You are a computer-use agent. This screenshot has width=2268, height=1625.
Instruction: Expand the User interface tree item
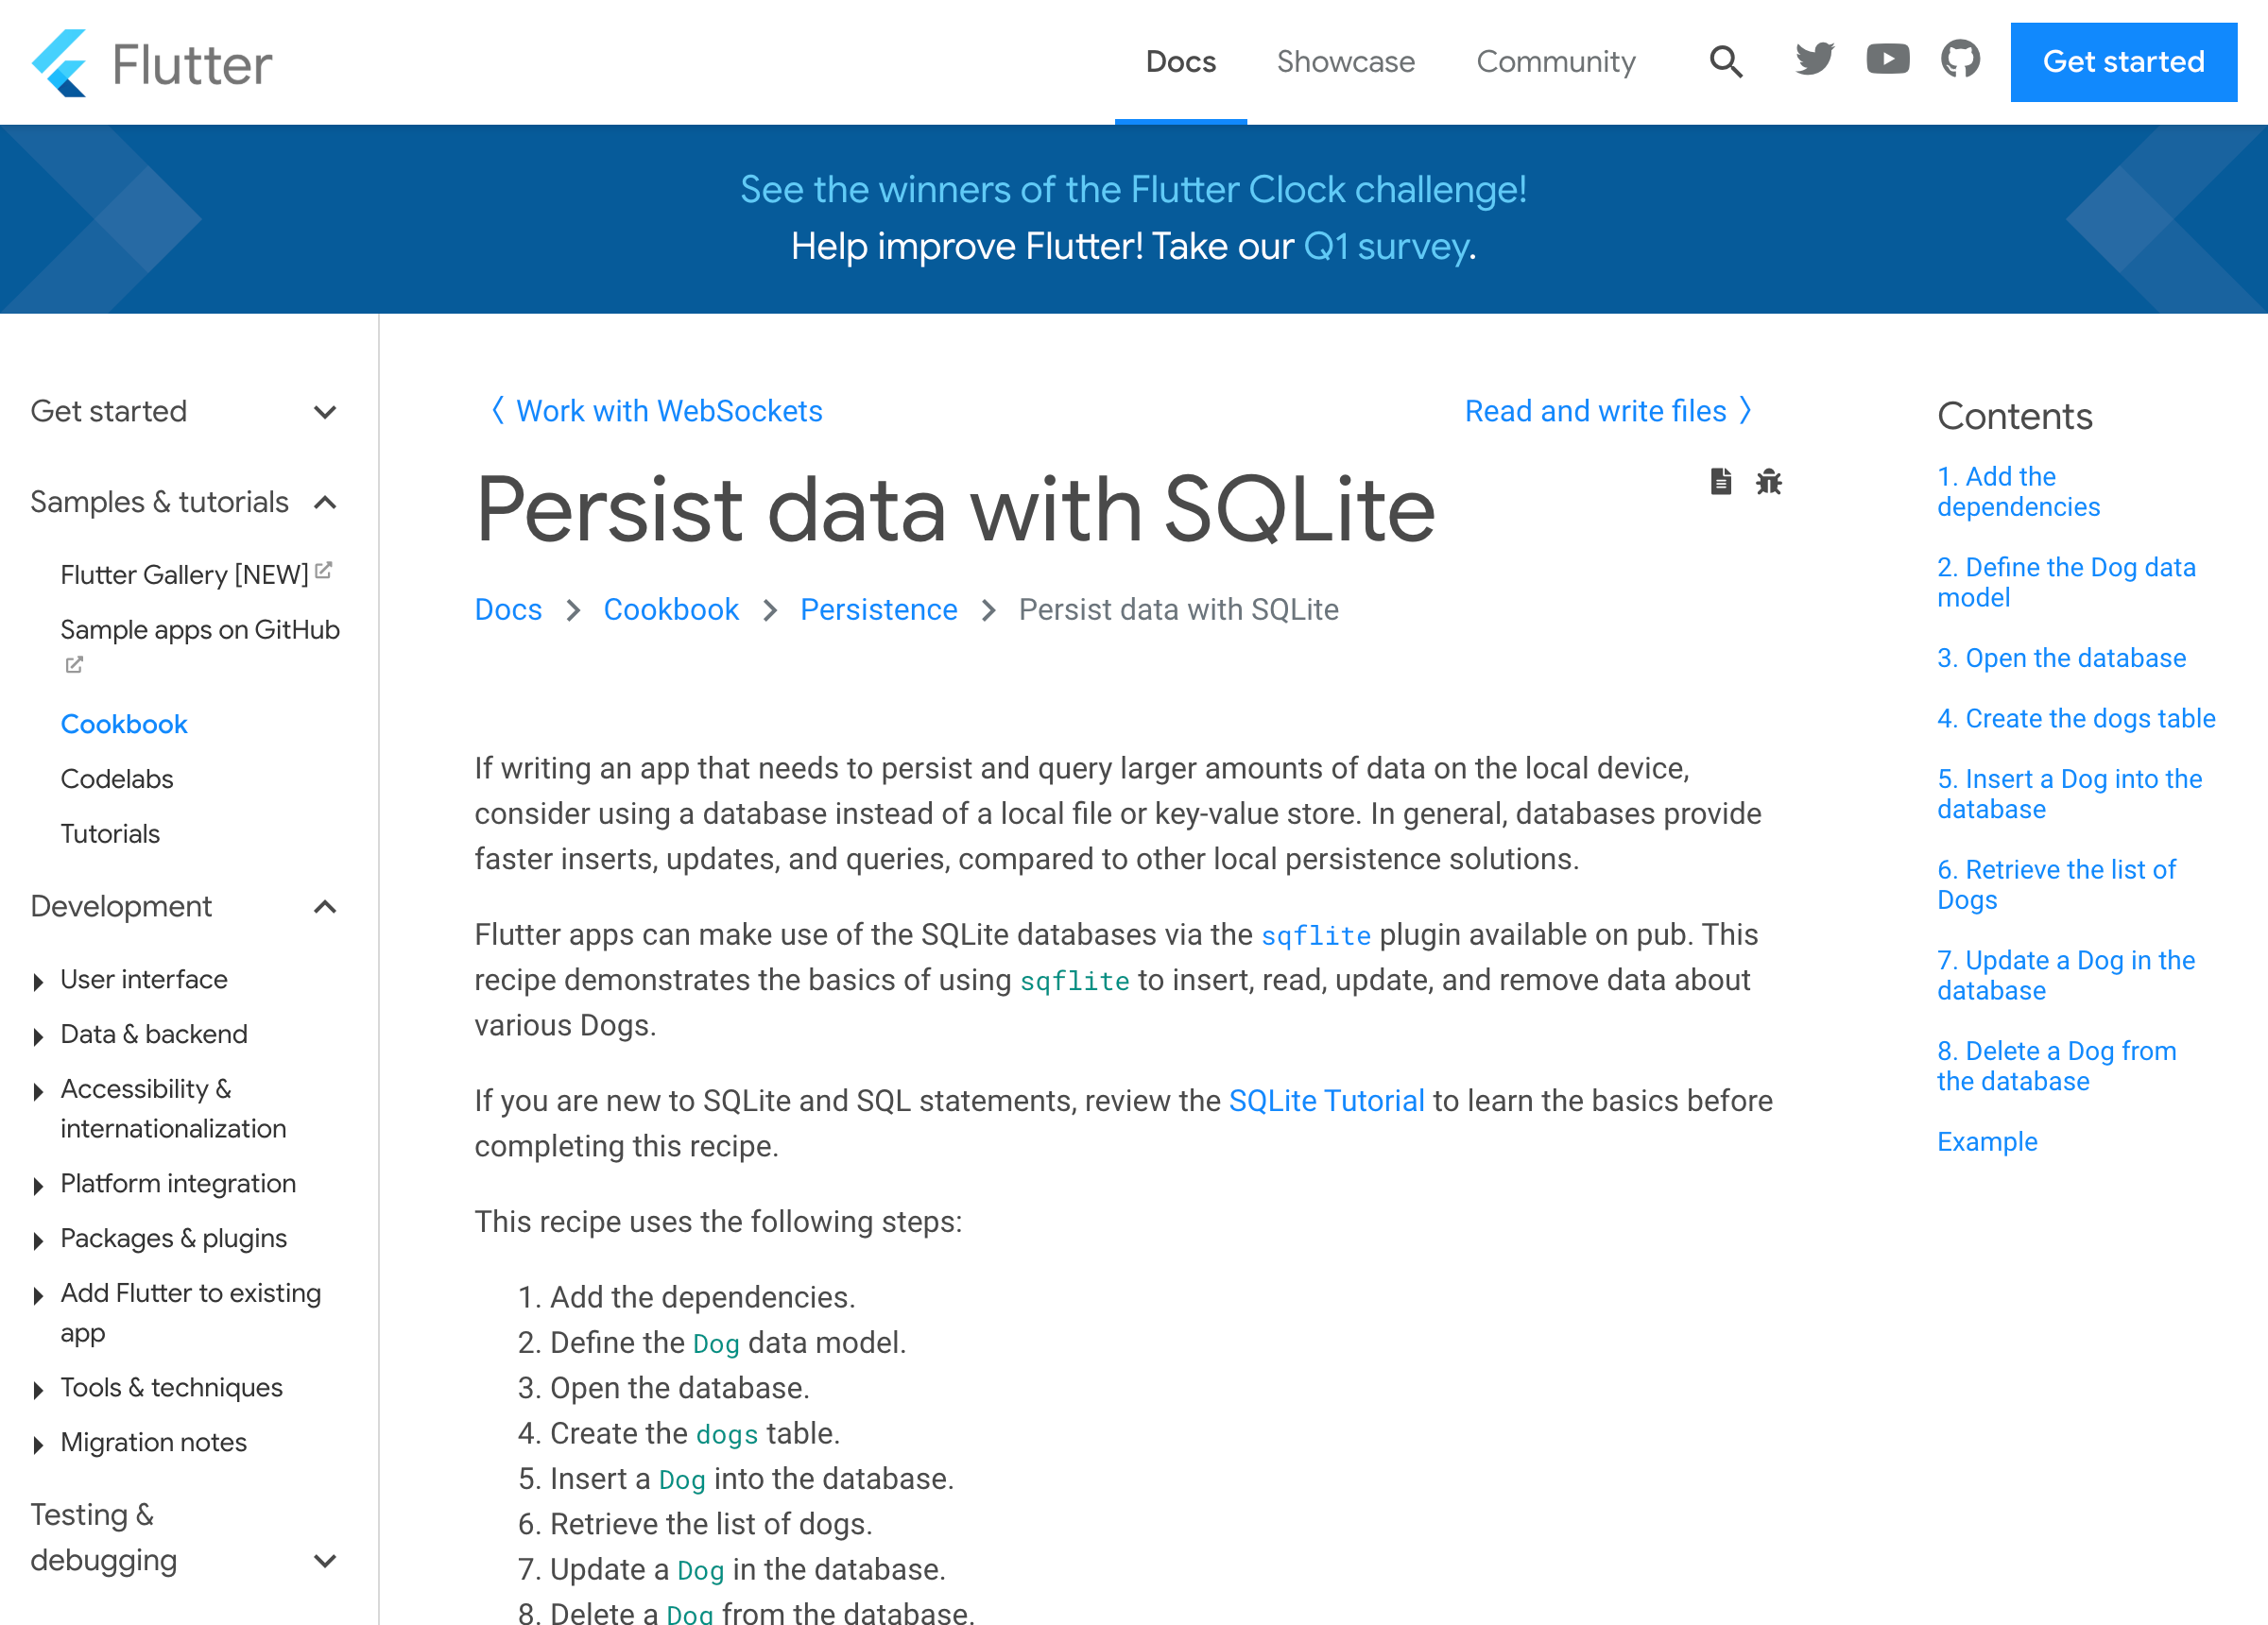pyautogui.click(x=38, y=981)
